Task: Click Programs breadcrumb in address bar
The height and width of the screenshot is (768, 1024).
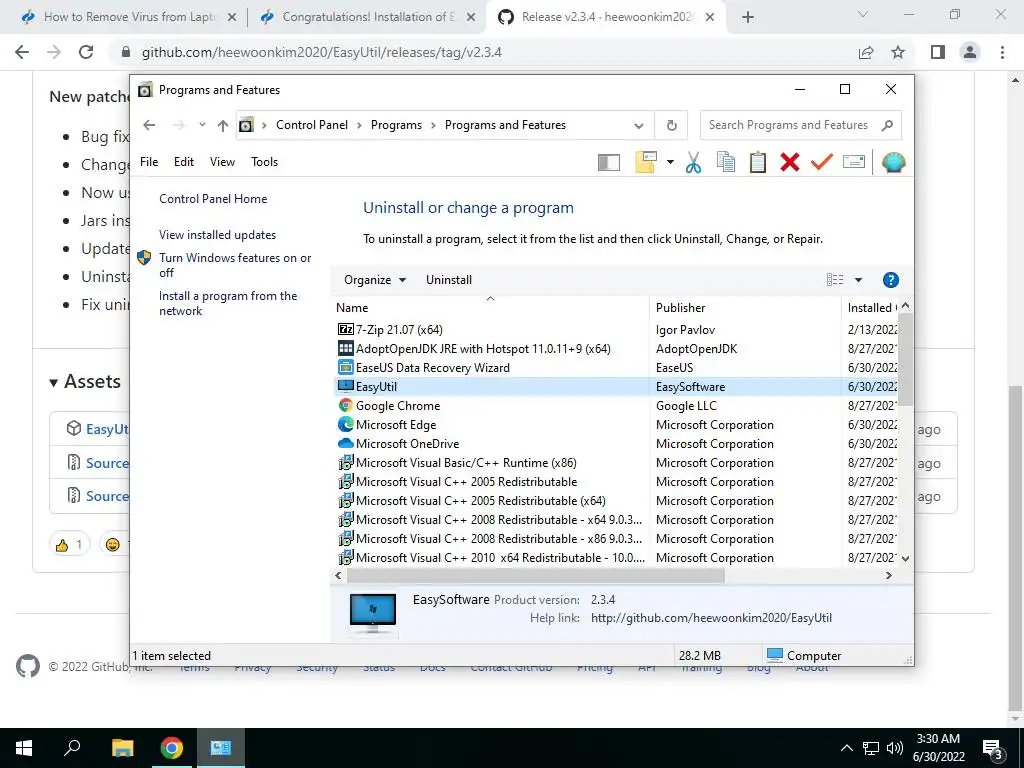Action: (x=396, y=125)
